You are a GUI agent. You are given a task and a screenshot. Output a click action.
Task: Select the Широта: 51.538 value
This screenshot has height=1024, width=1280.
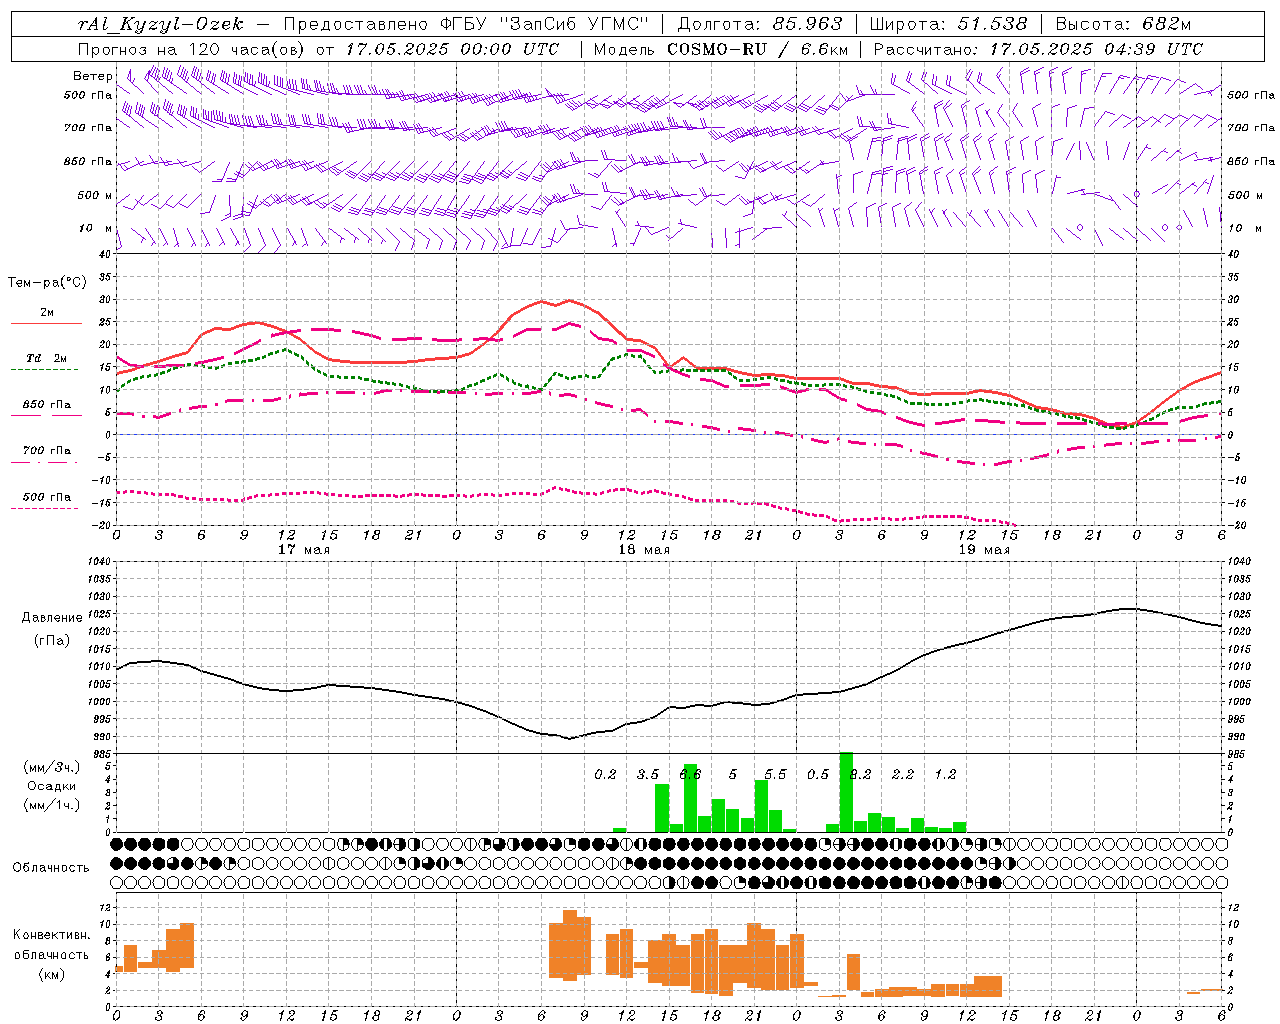tap(948, 24)
